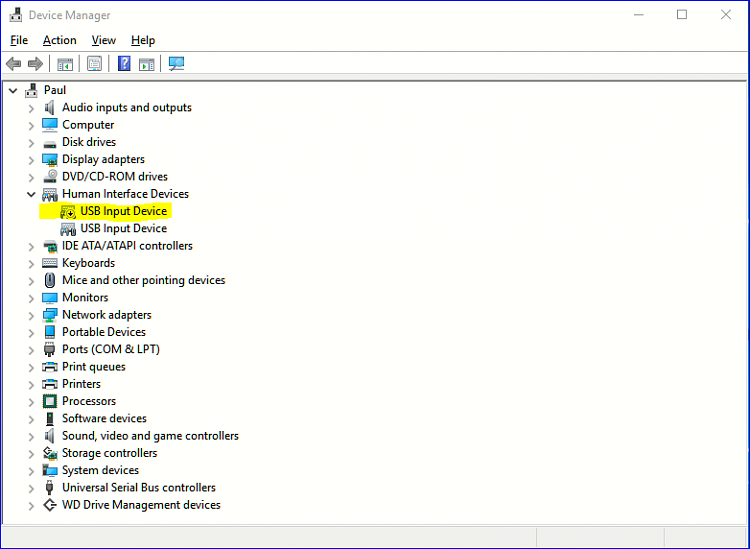Select the Computer category label
The height and width of the screenshot is (549, 750).
click(x=88, y=125)
